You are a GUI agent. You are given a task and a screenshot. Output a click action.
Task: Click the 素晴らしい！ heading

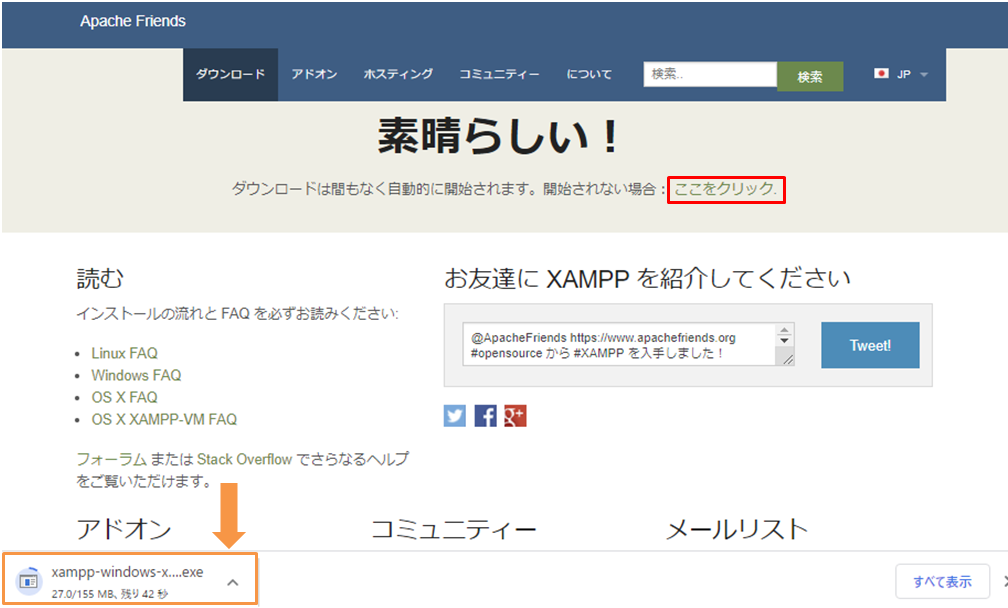[x=500, y=136]
